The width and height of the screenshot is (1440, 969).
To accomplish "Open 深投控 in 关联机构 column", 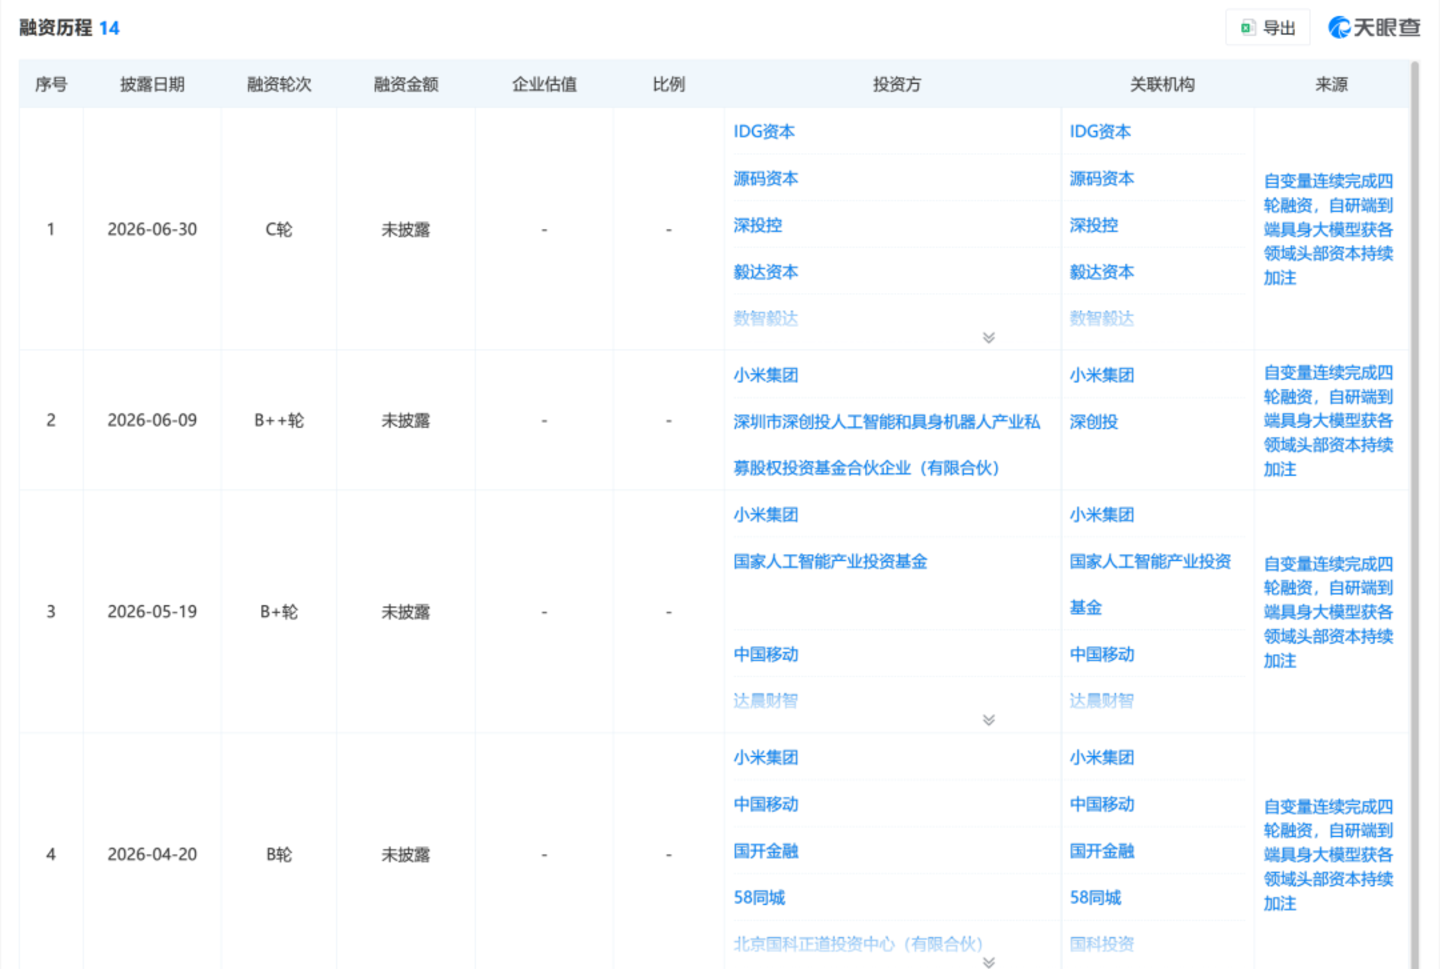I will coord(1094,226).
